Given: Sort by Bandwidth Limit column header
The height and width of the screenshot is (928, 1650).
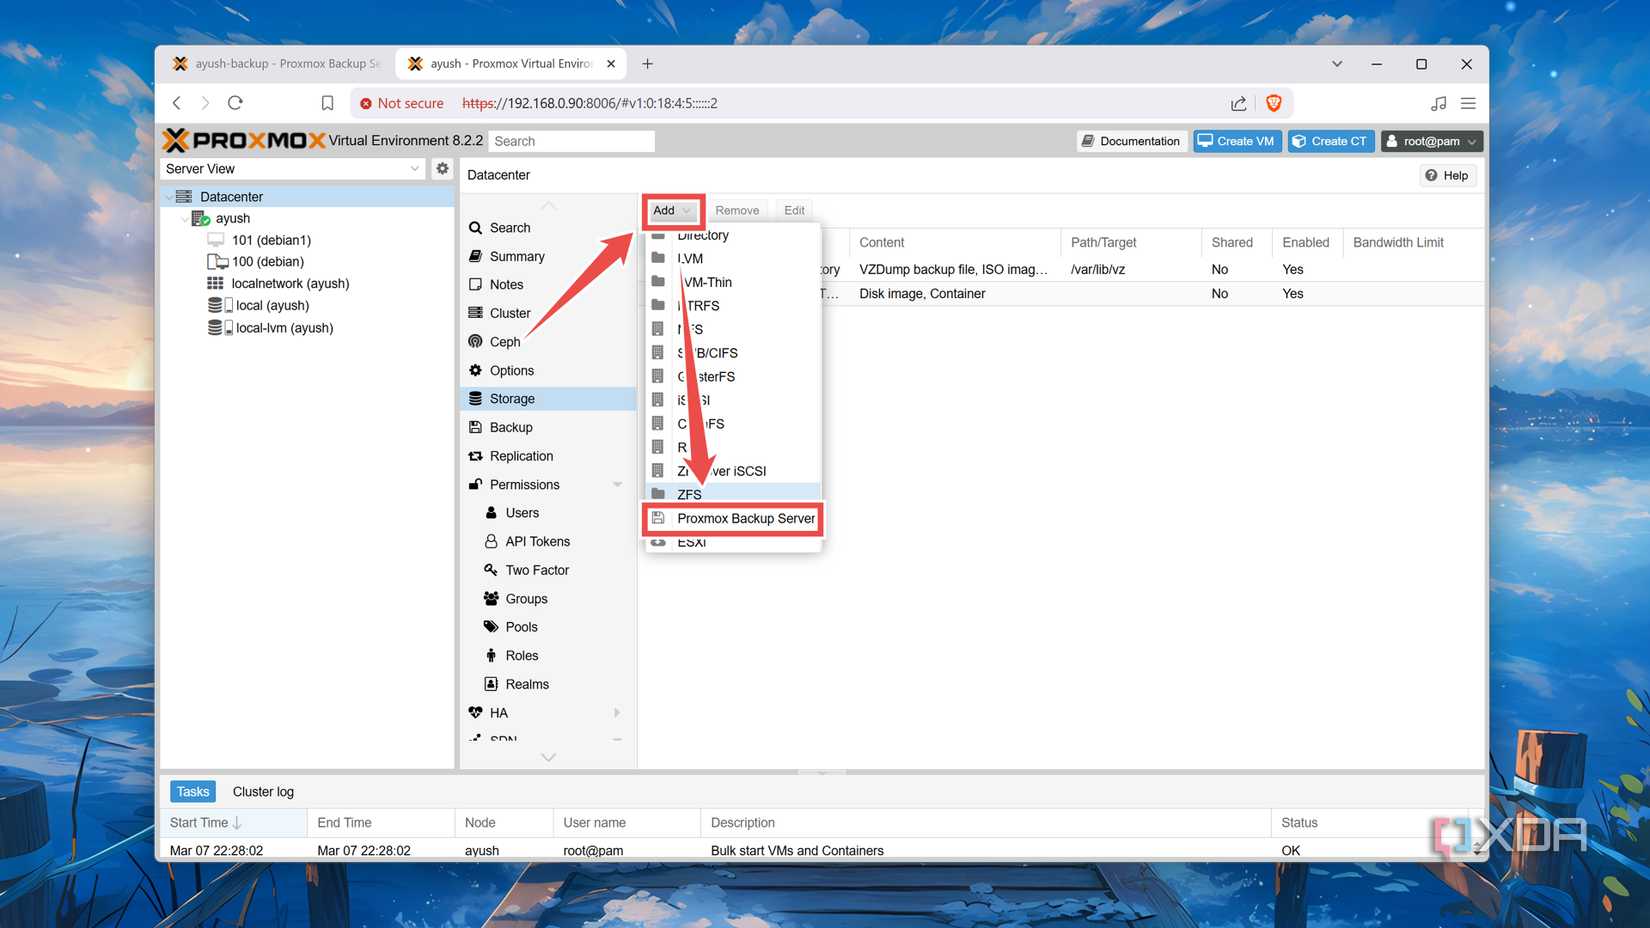Looking at the screenshot, I should 1413,243.
